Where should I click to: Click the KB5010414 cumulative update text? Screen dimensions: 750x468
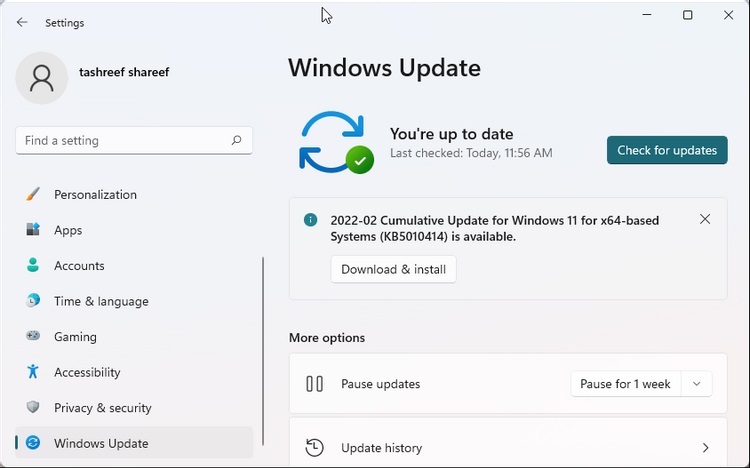tap(495, 228)
